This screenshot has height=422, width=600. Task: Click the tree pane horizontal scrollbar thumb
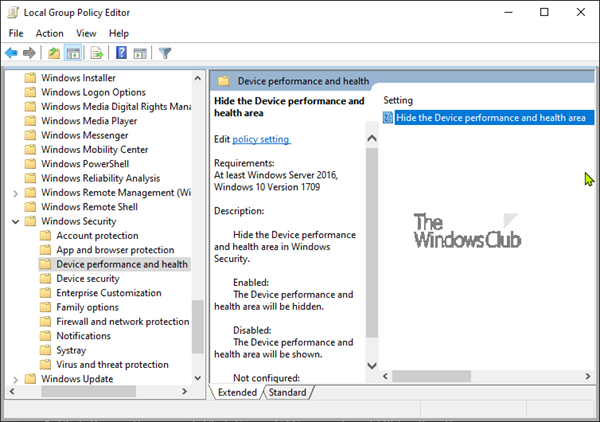[88, 391]
